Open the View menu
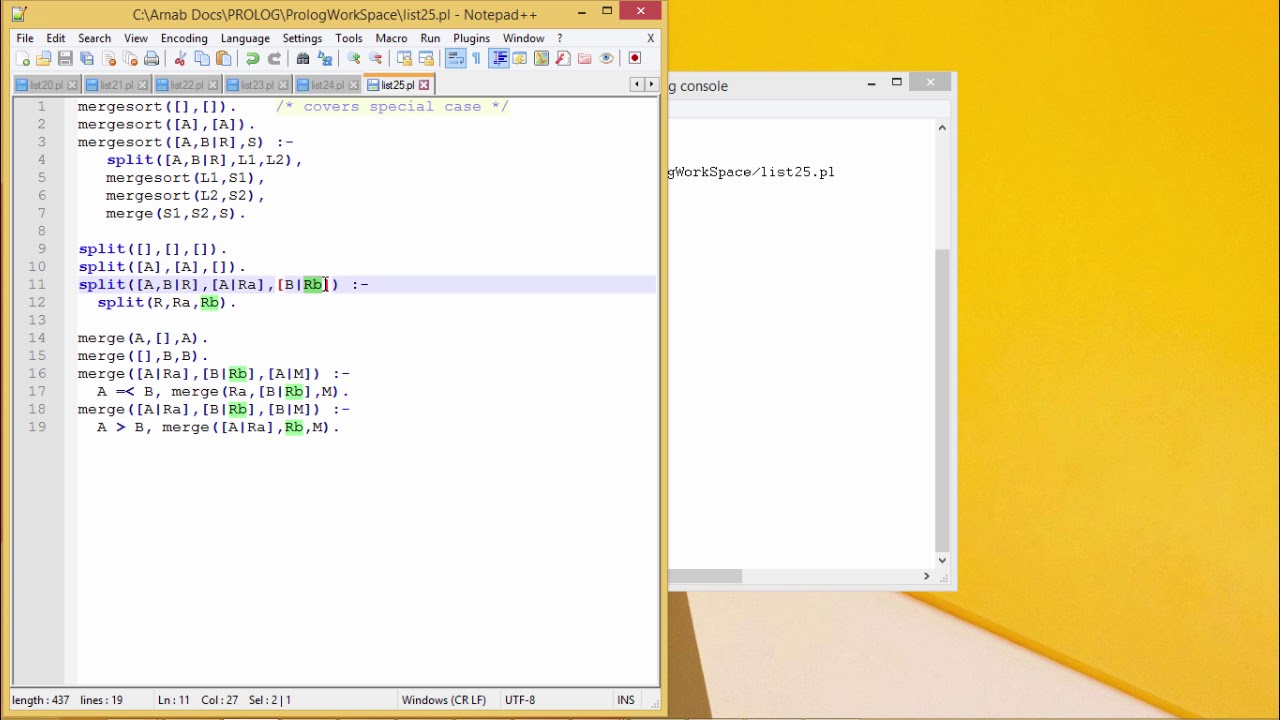Image resolution: width=1280 pixels, height=720 pixels. click(136, 38)
